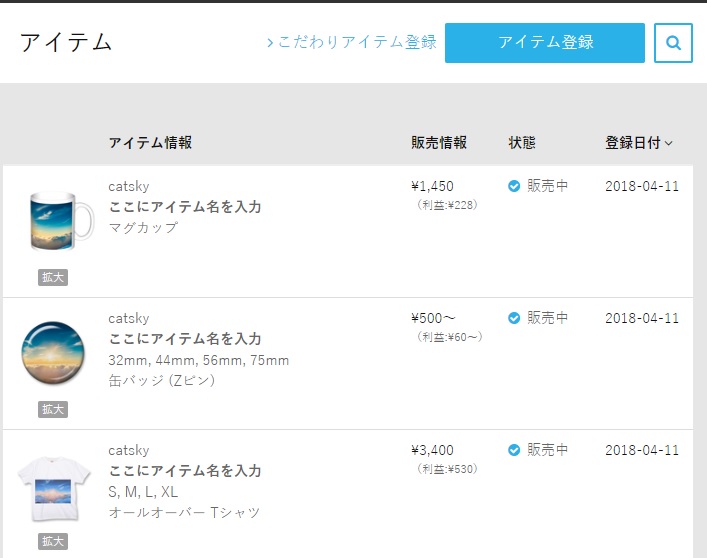This screenshot has height=558, width=707.
Task: Enlarge the can badge image with 拡大
Action: tap(53, 409)
